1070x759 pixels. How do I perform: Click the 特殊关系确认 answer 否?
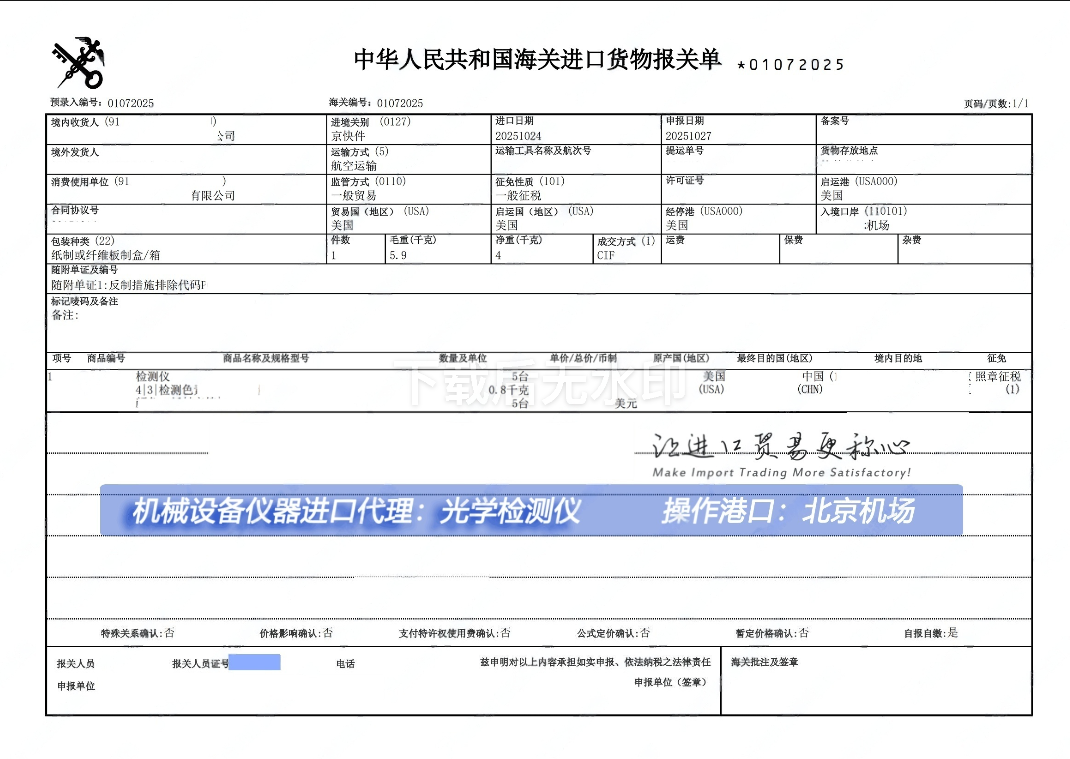point(169,633)
